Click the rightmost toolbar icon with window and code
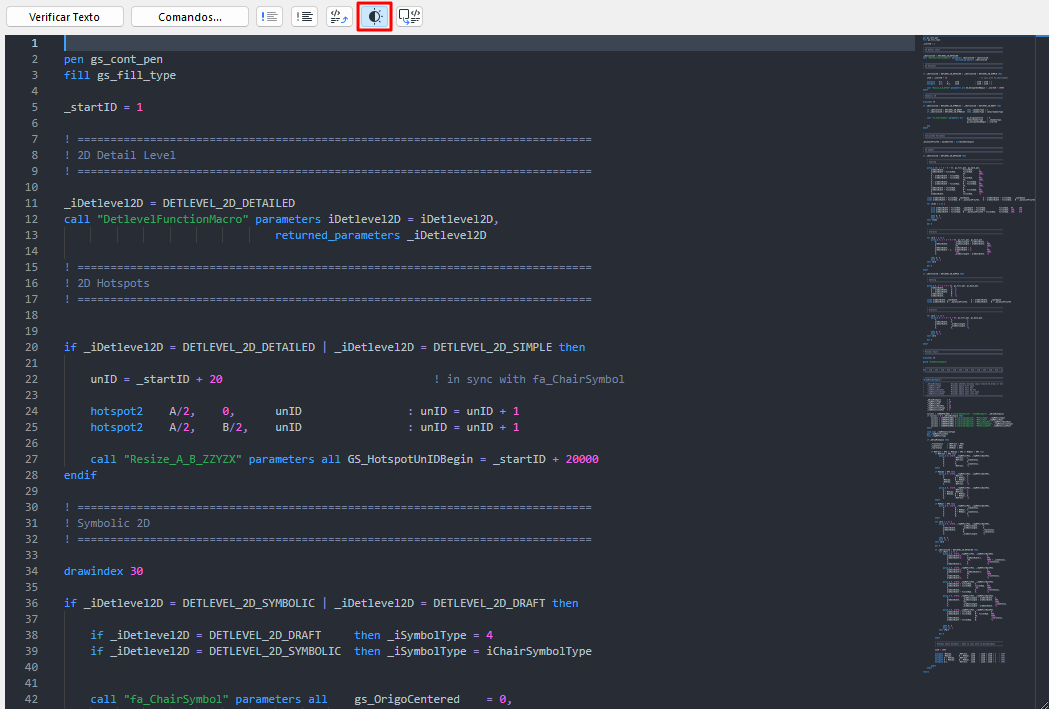 [x=409, y=17]
